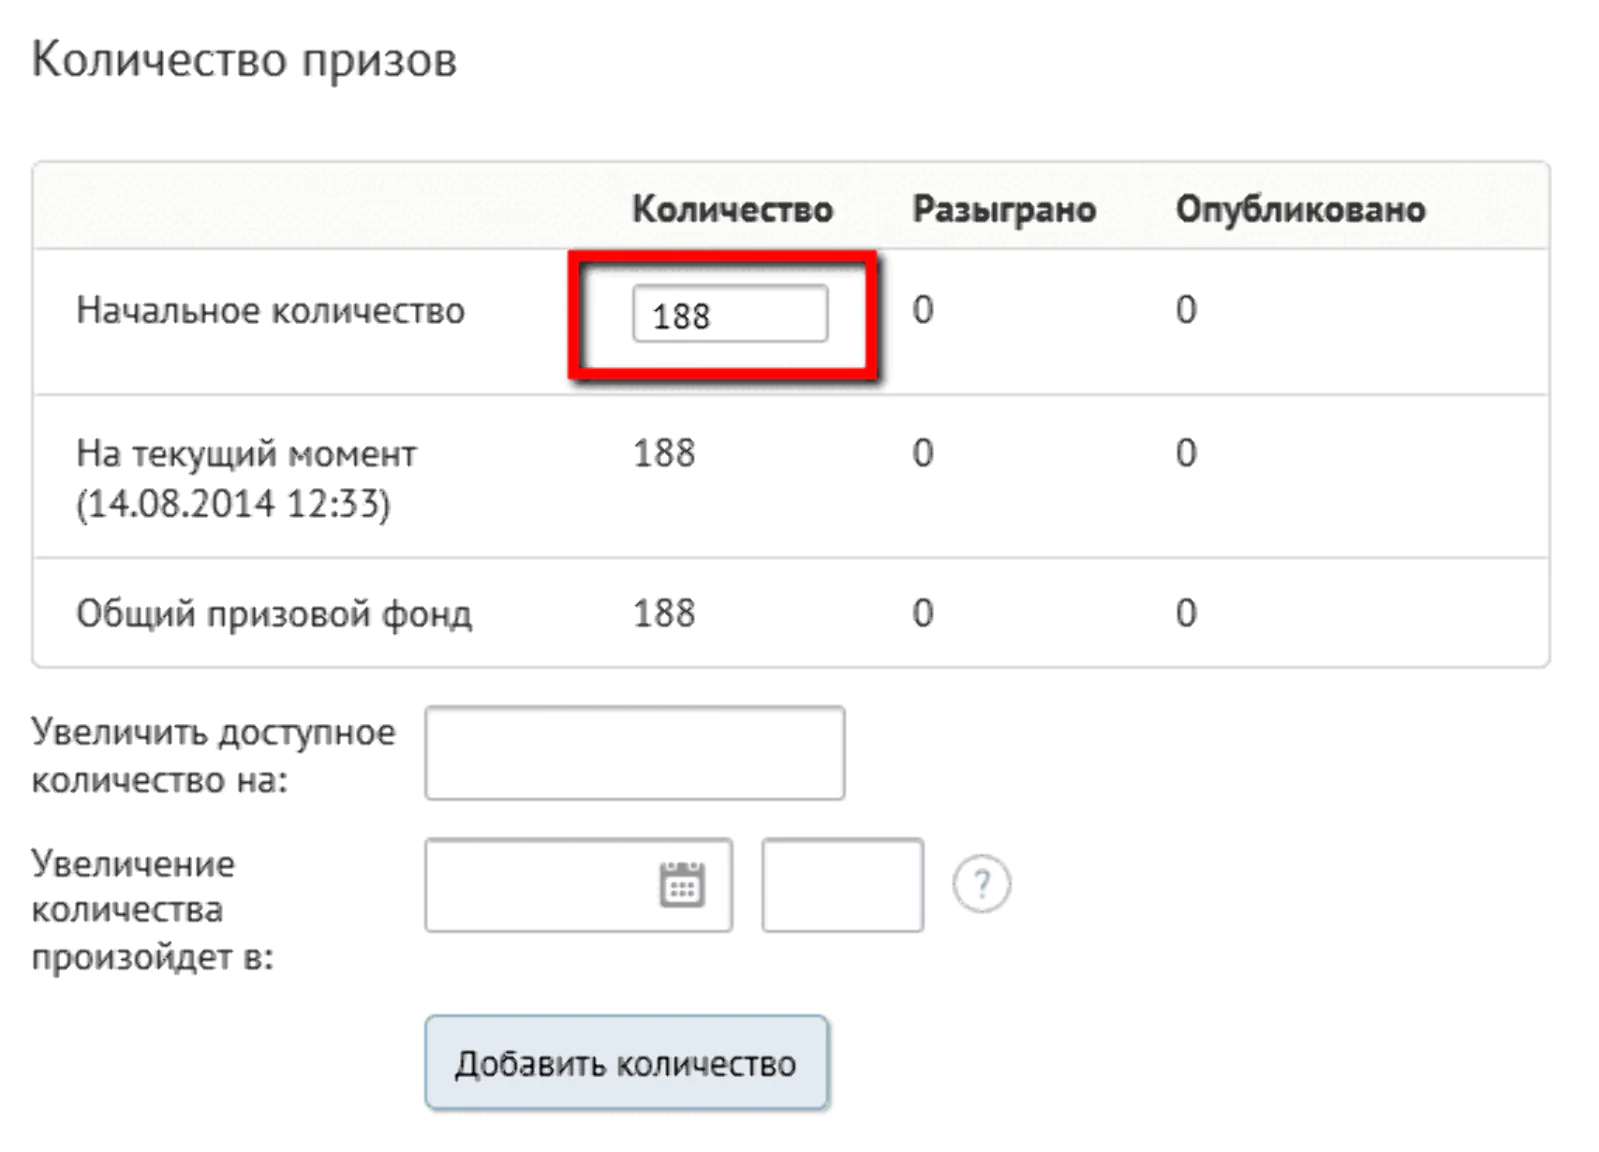This screenshot has width=1599, height=1152.
Task: Click the time input box beside the date field
Action: [842, 885]
